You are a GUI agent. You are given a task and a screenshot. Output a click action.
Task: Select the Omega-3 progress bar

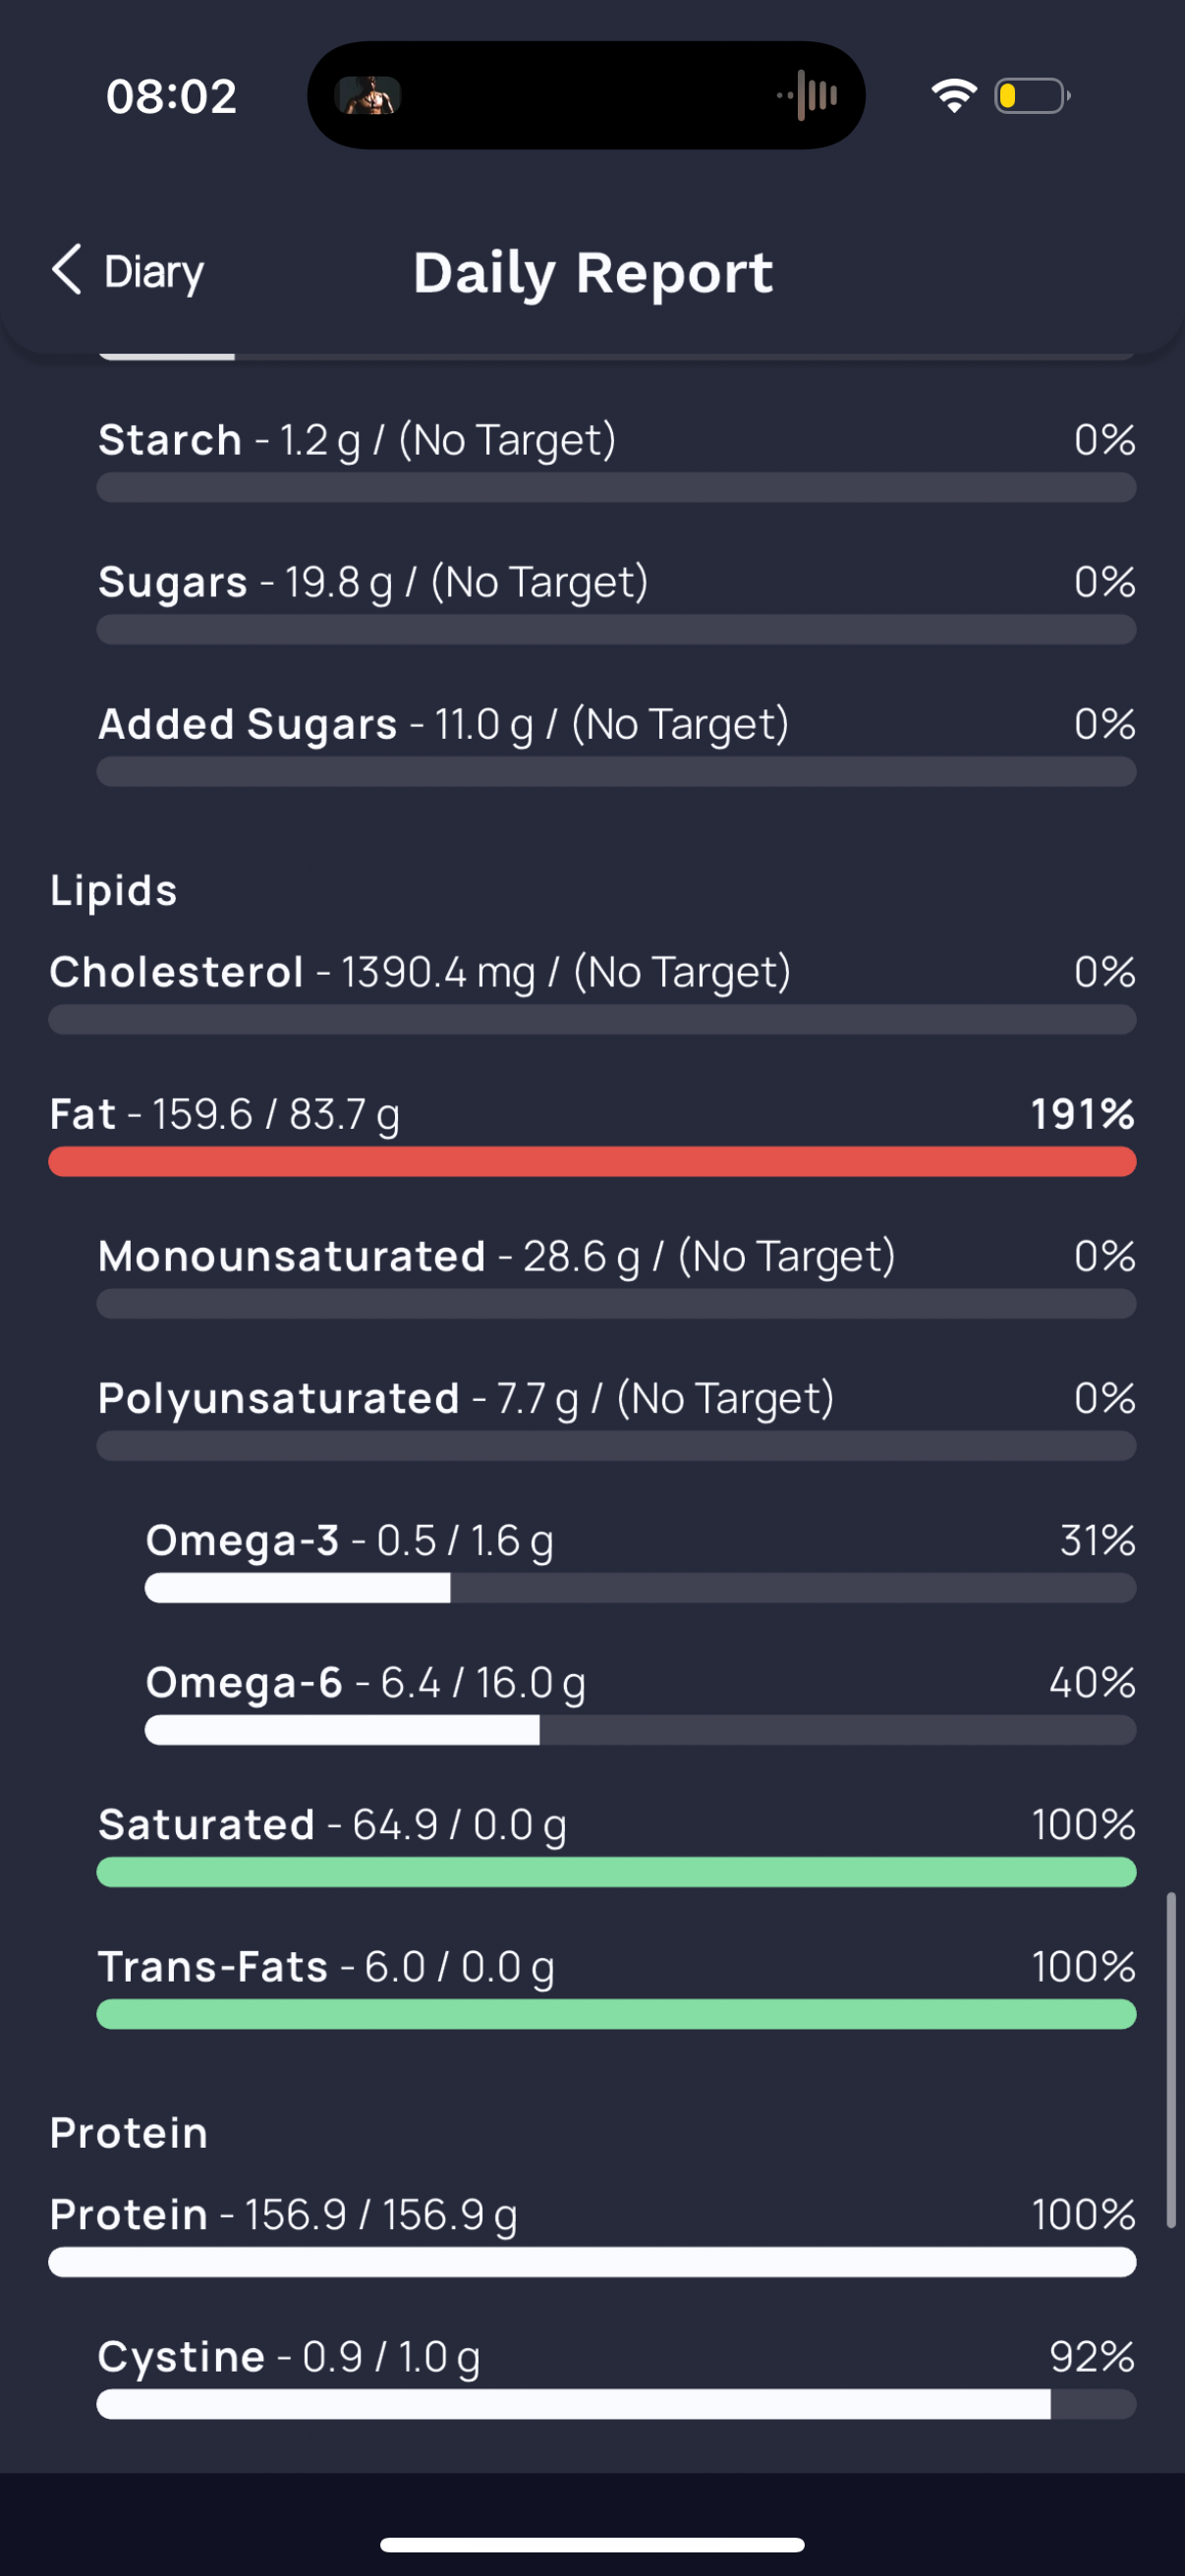pos(640,1588)
